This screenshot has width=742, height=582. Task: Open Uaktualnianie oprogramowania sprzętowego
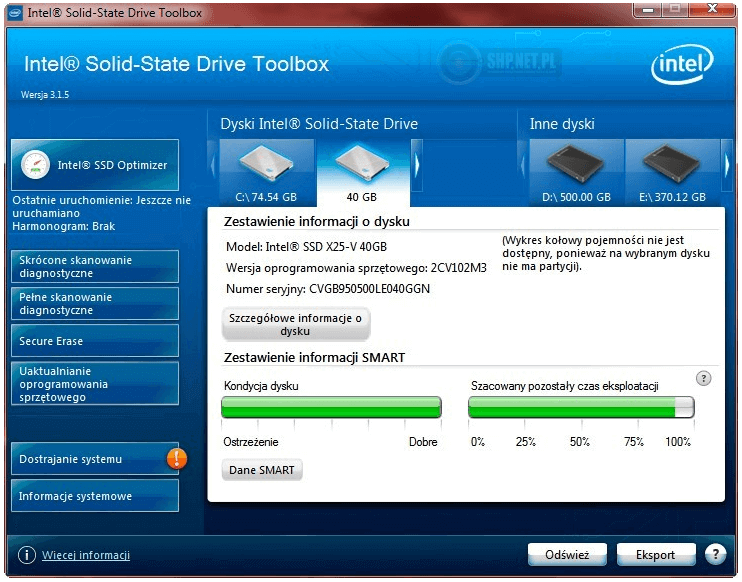[x=95, y=384]
